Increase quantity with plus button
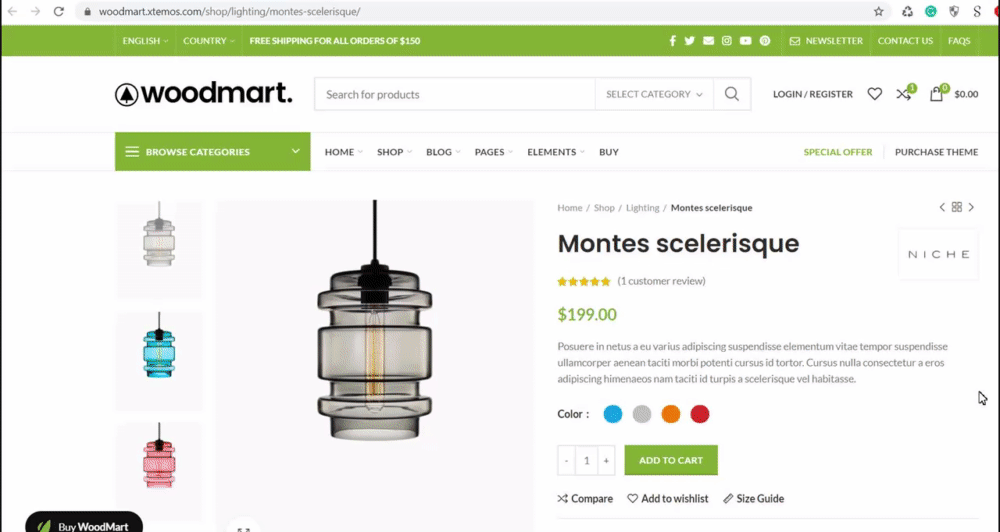The image size is (1000, 532). [607, 461]
